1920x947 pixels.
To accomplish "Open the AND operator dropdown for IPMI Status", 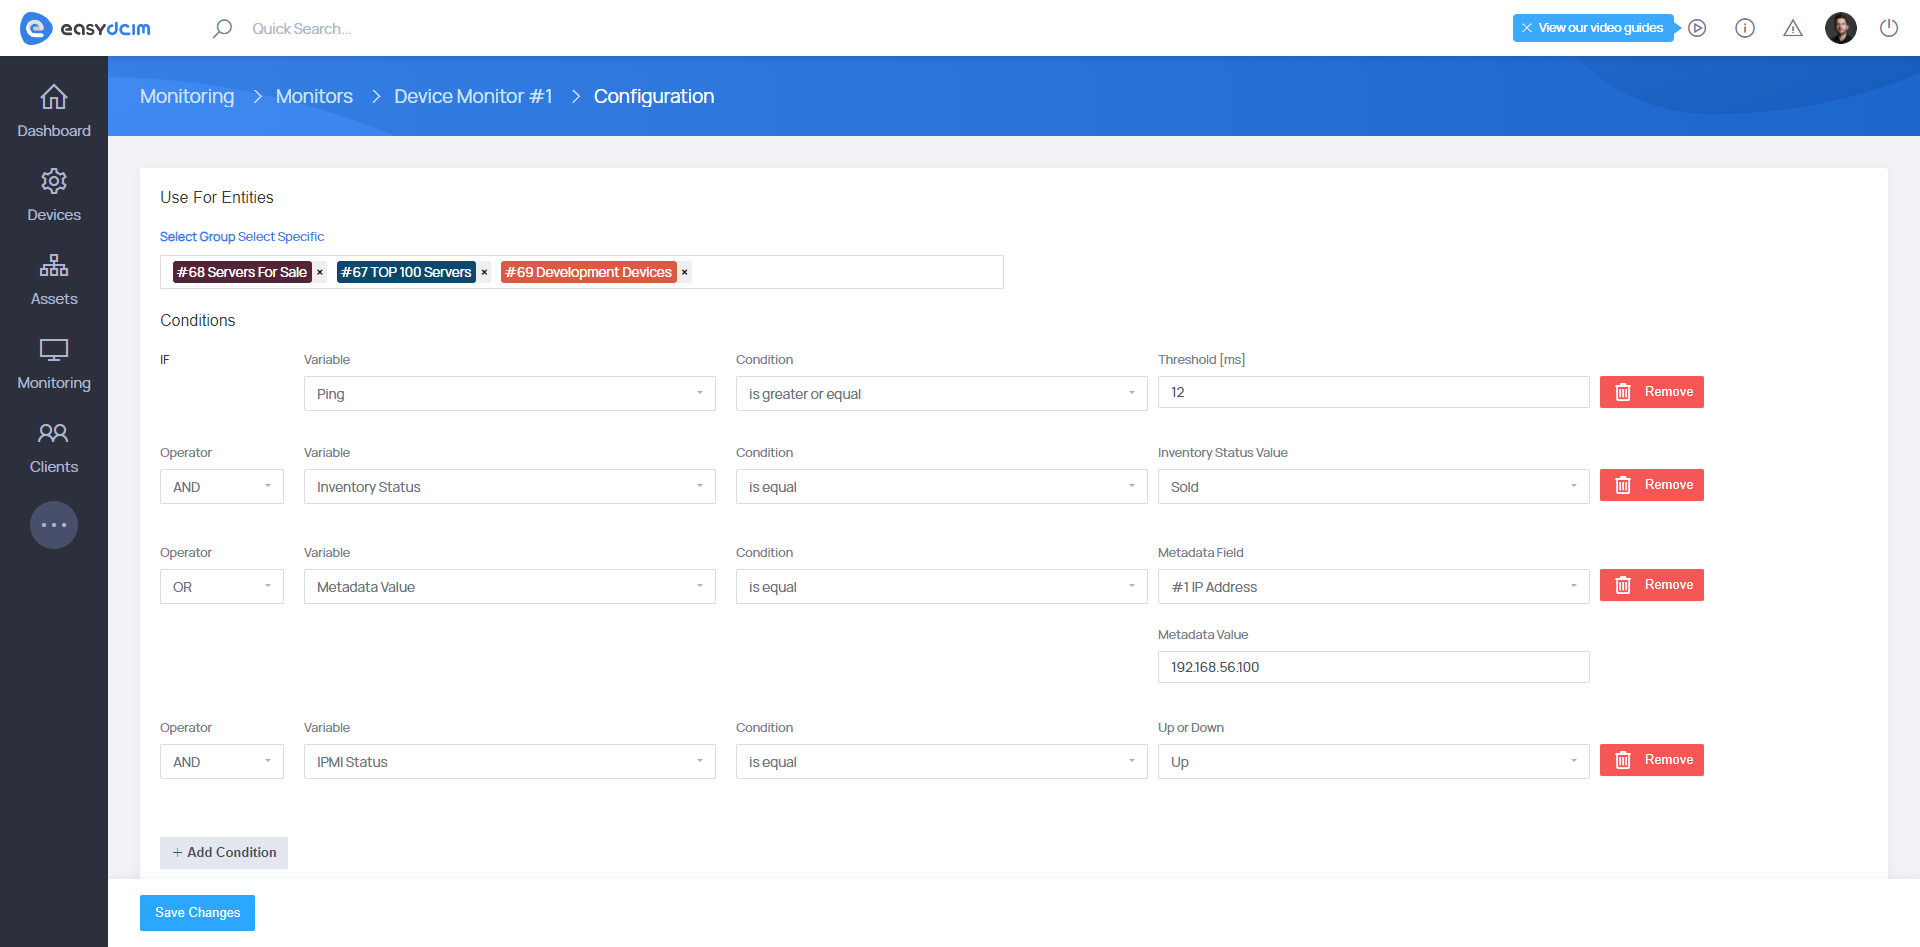I will (x=222, y=762).
